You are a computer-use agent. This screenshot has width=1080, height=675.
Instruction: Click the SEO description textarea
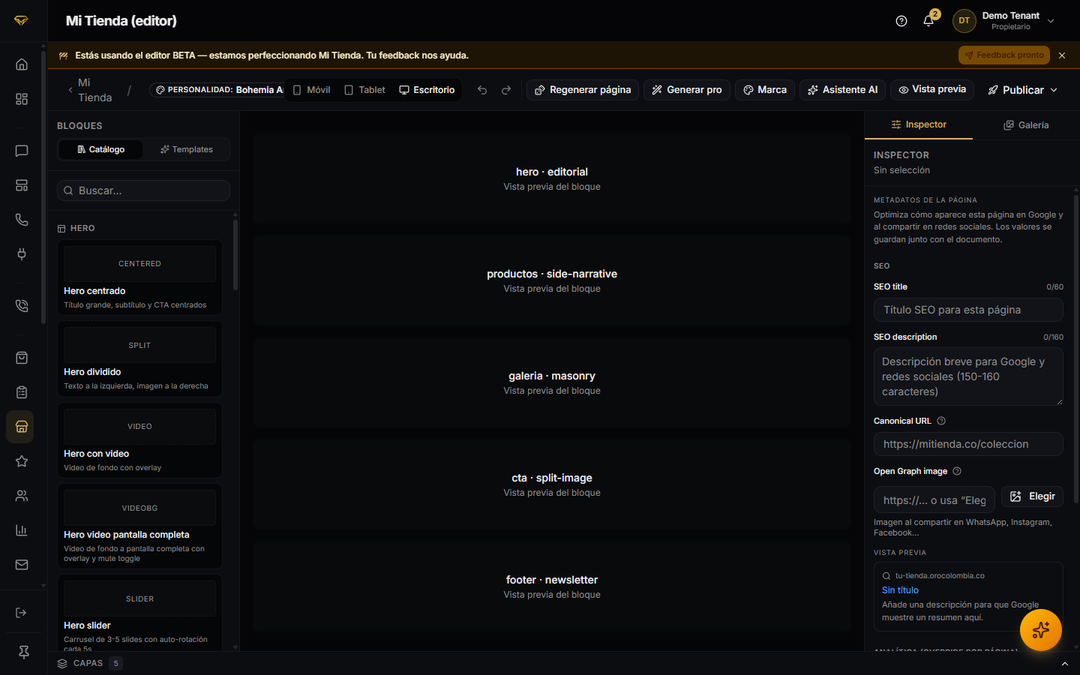click(x=968, y=377)
